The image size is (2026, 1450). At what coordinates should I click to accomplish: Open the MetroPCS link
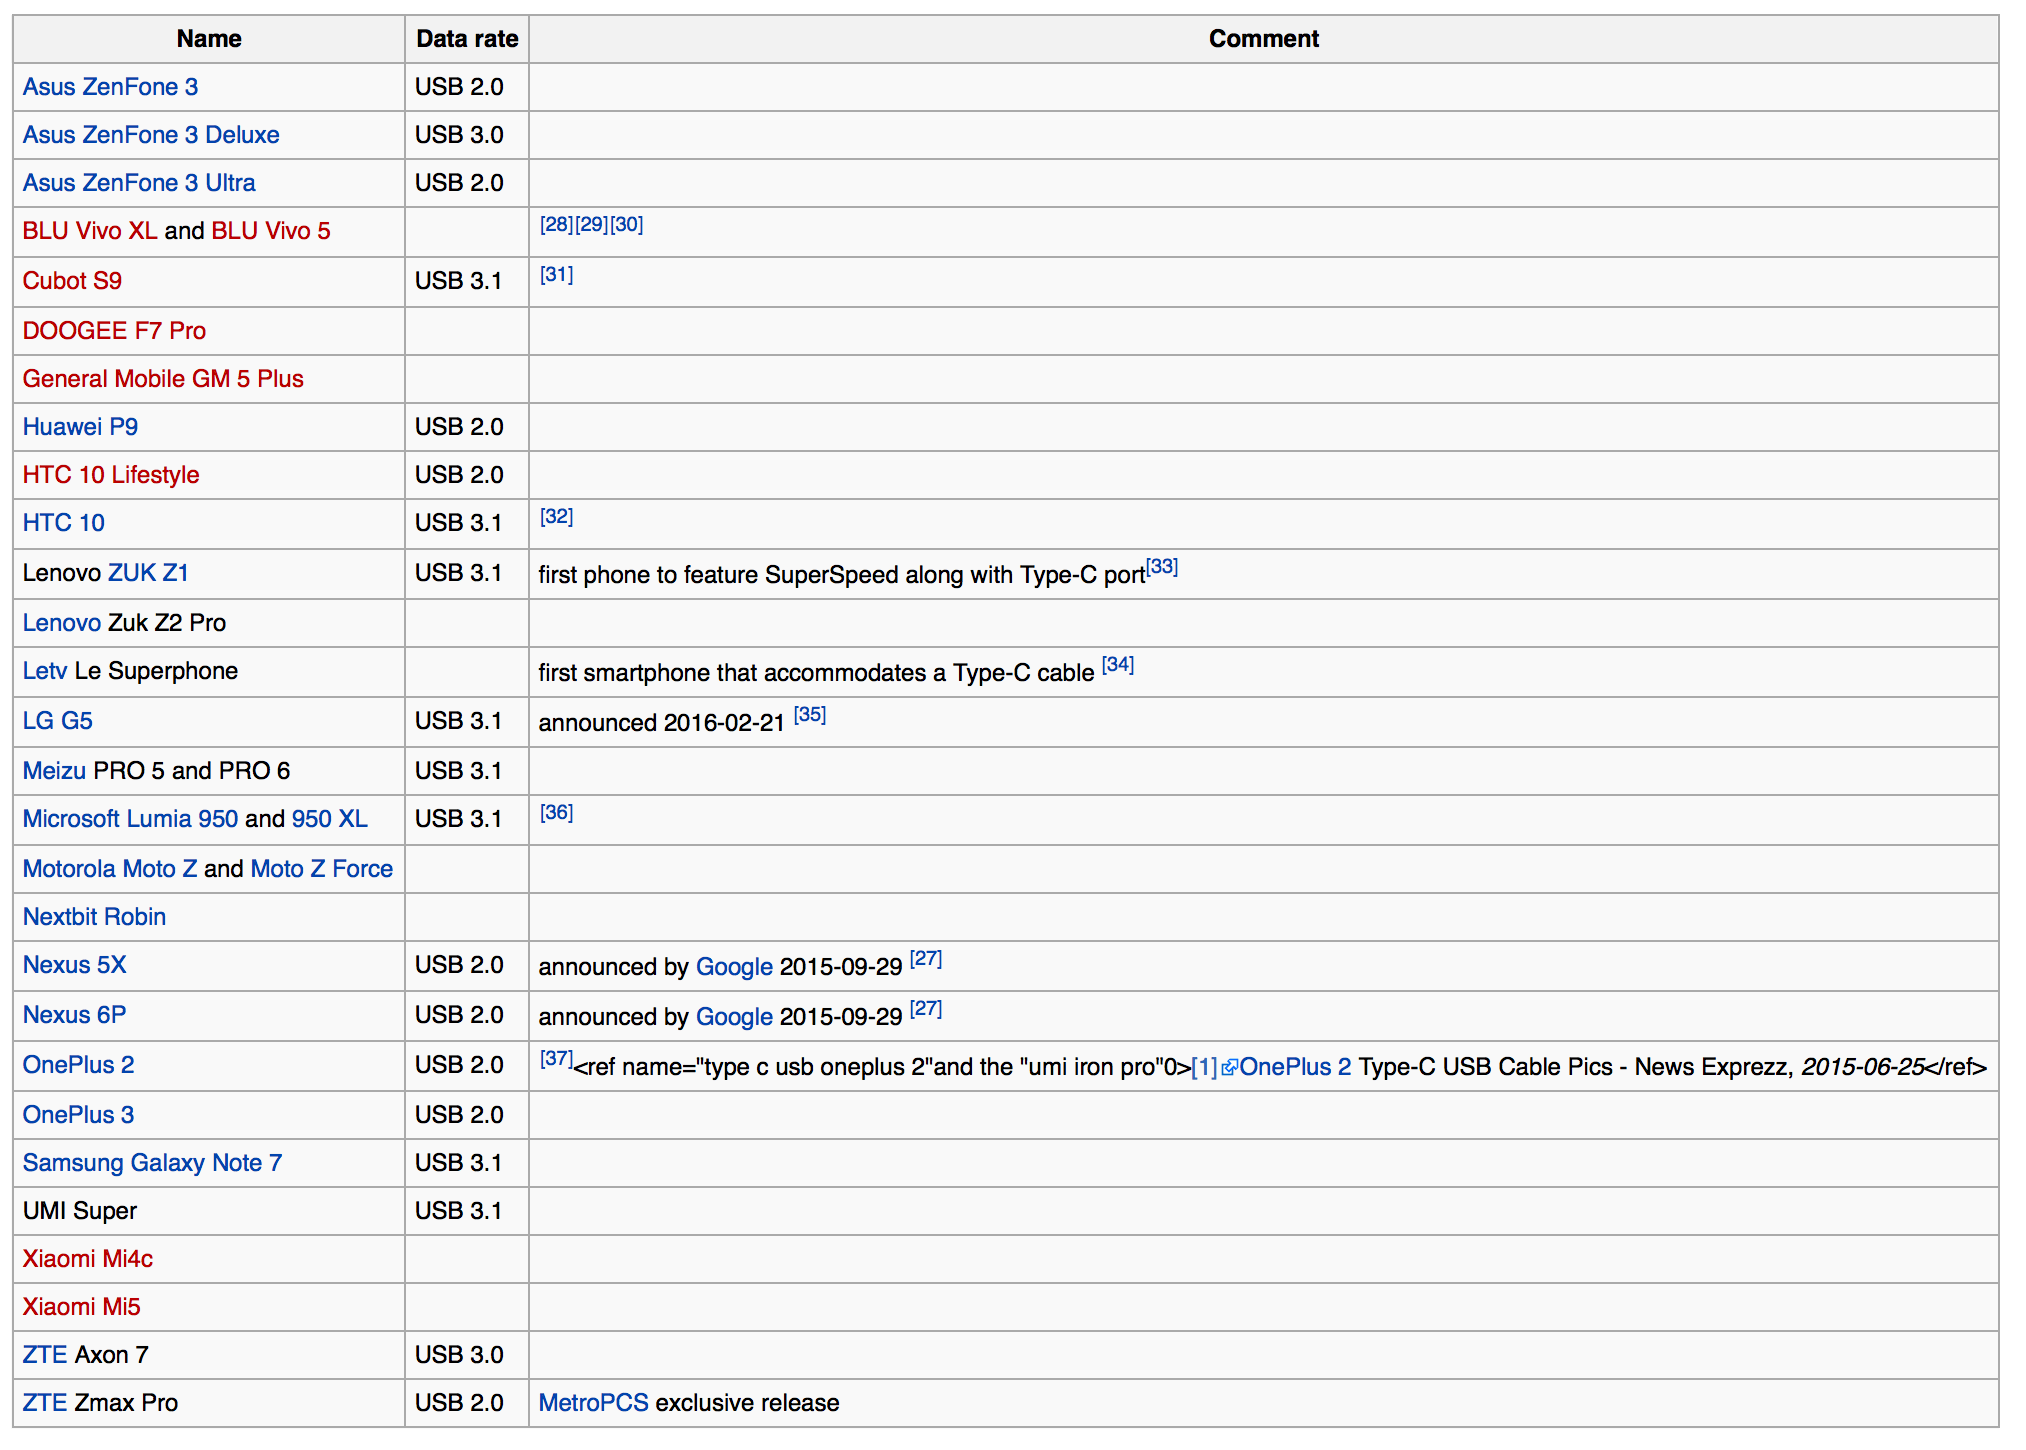(594, 1403)
